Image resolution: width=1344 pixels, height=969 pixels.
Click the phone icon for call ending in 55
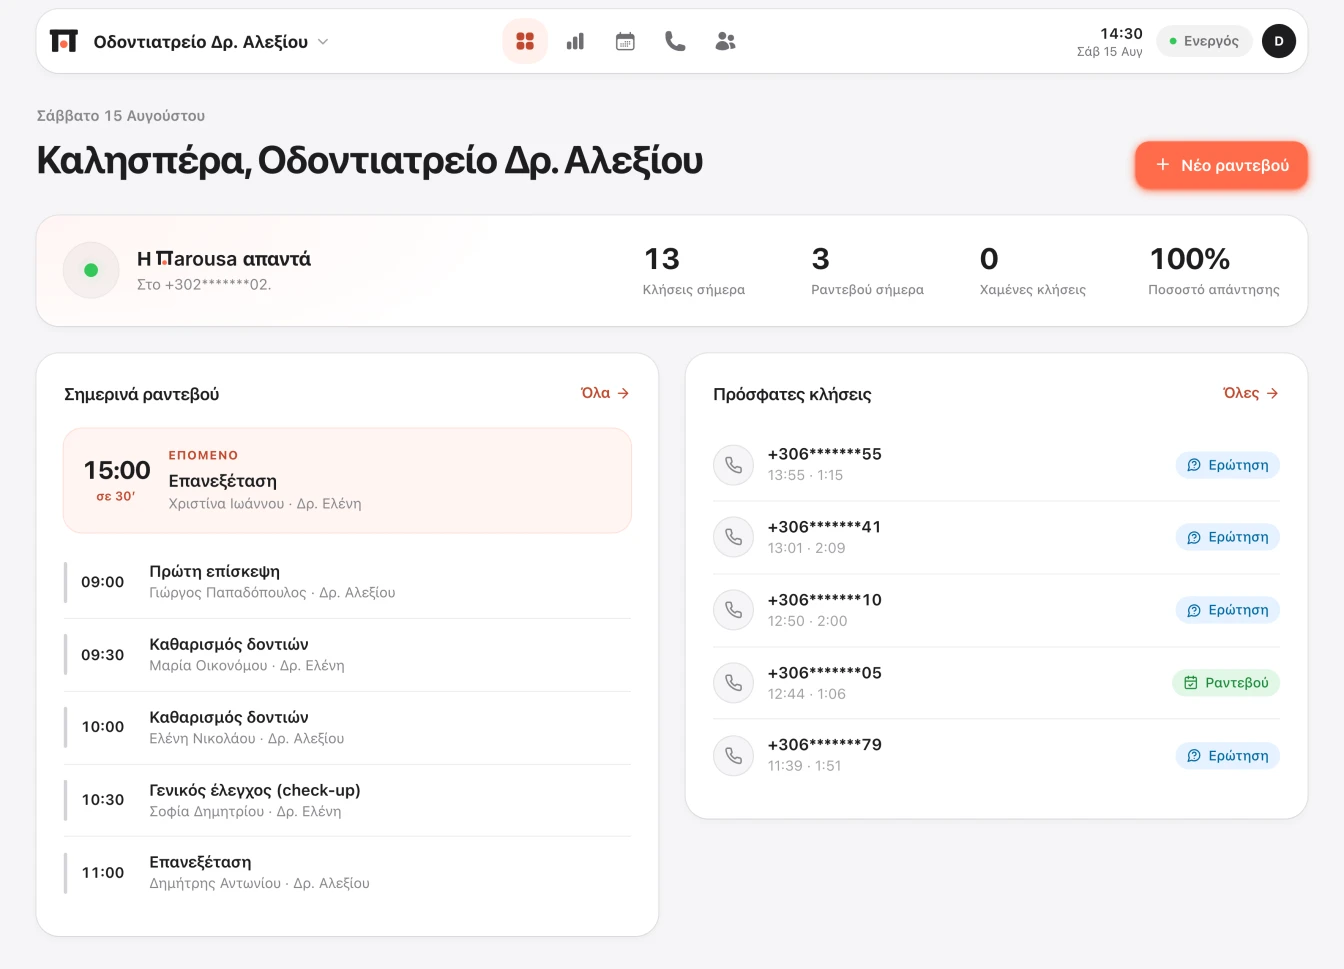[x=733, y=465]
